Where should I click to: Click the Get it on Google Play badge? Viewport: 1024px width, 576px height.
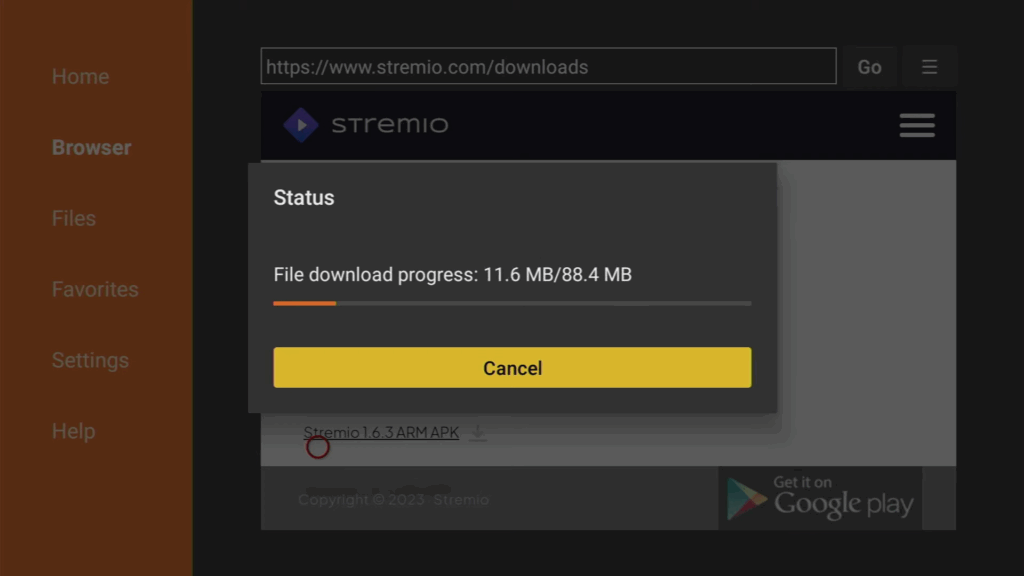pyautogui.click(x=820, y=498)
